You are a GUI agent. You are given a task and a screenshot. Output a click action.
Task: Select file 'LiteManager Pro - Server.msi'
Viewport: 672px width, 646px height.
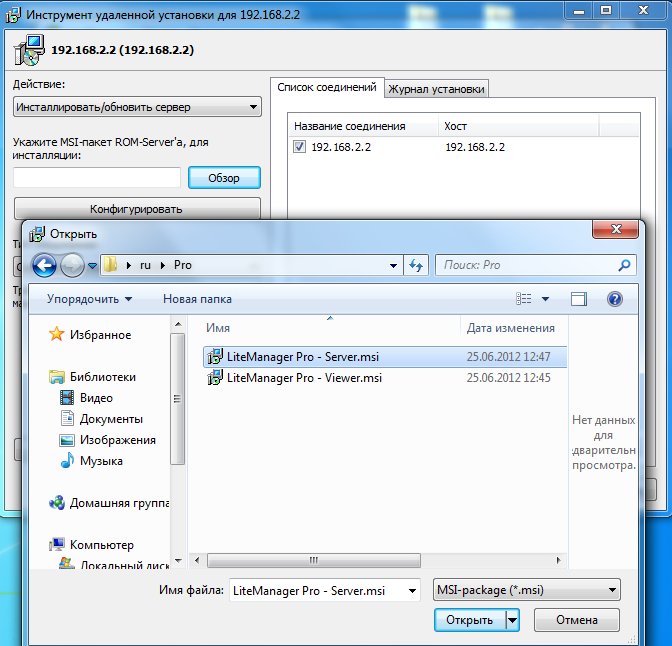click(x=385, y=357)
